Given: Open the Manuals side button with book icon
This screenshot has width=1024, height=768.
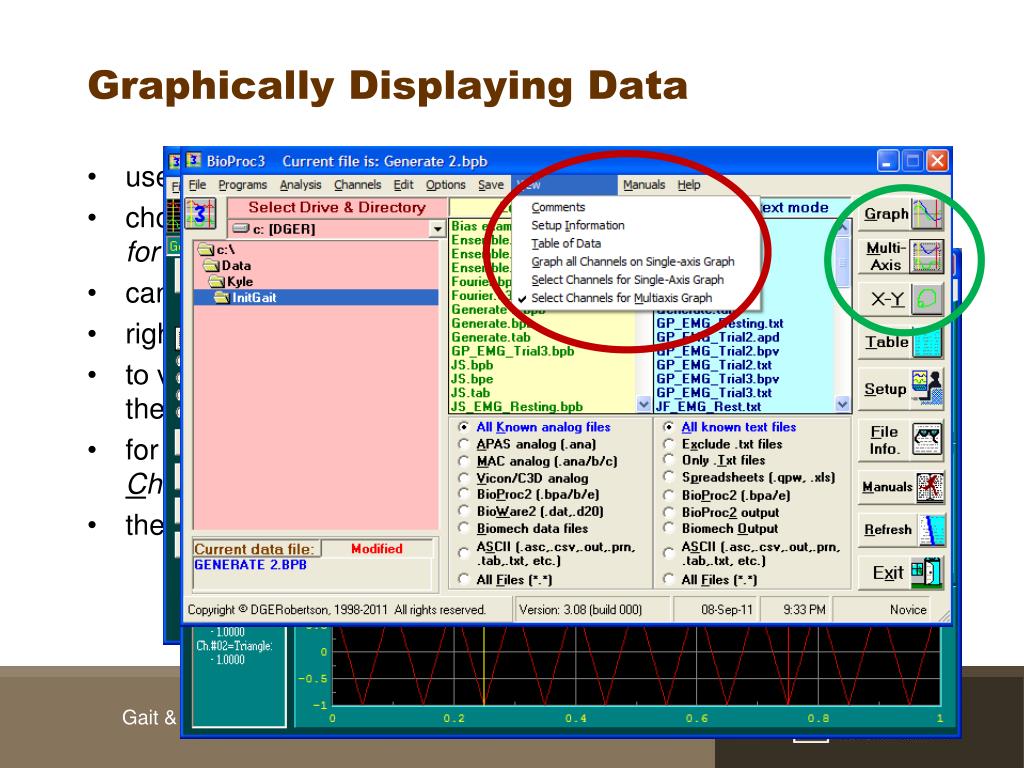Looking at the screenshot, I should pyautogui.click(x=901, y=487).
